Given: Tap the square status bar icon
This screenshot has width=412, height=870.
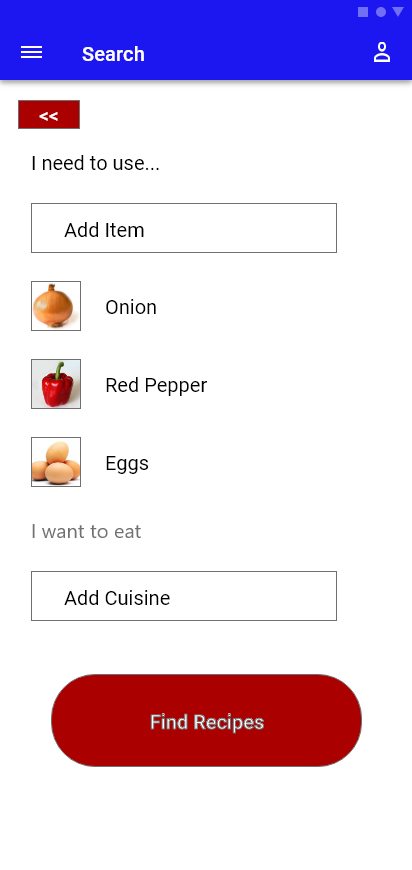Looking at the screenshot, I should (363, 12).
